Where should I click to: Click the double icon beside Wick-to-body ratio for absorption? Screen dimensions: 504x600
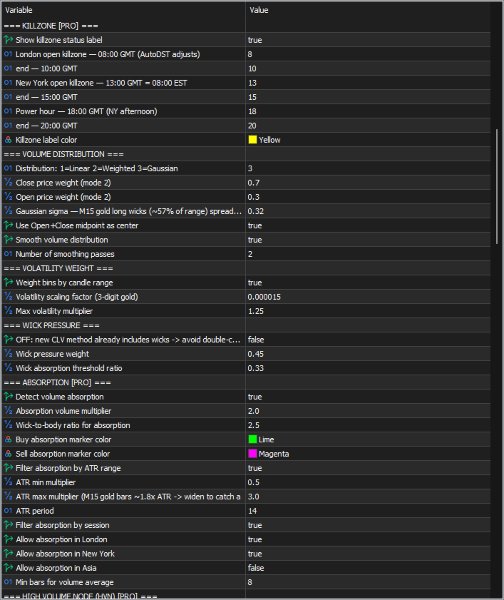click(x=8, y=425)
